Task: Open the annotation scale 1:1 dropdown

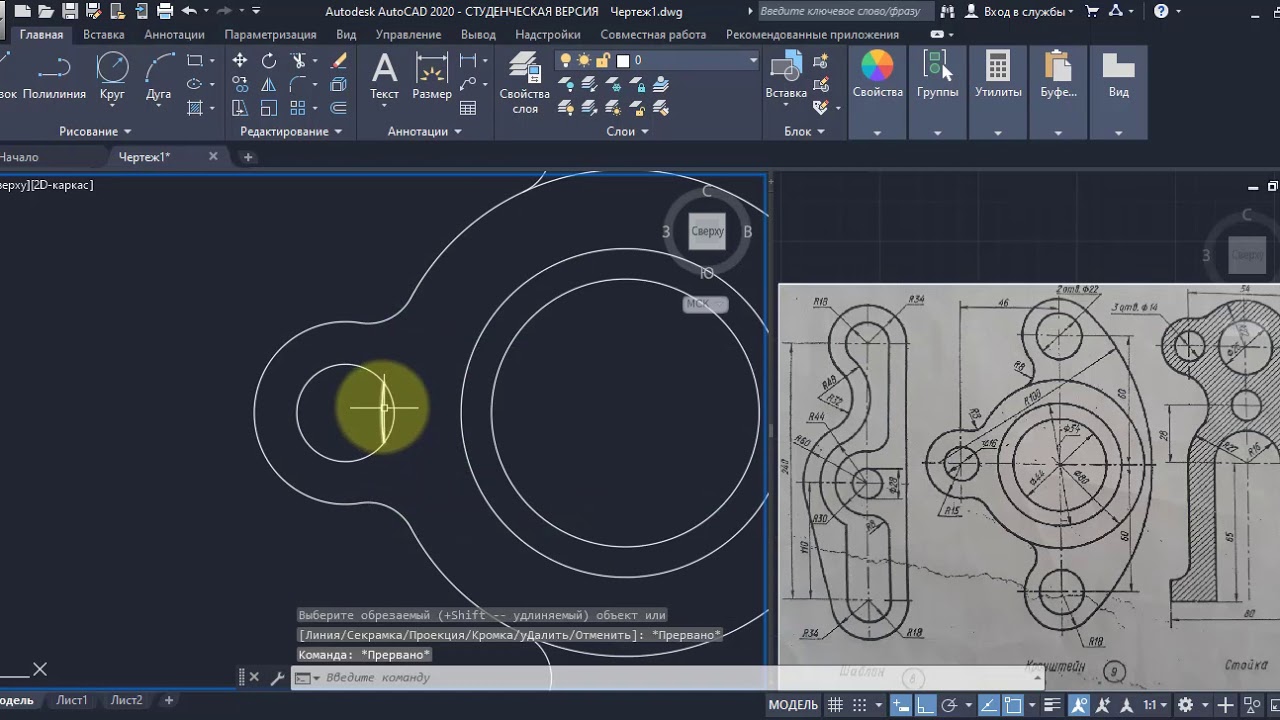Action: click(x=1155, y=705)
